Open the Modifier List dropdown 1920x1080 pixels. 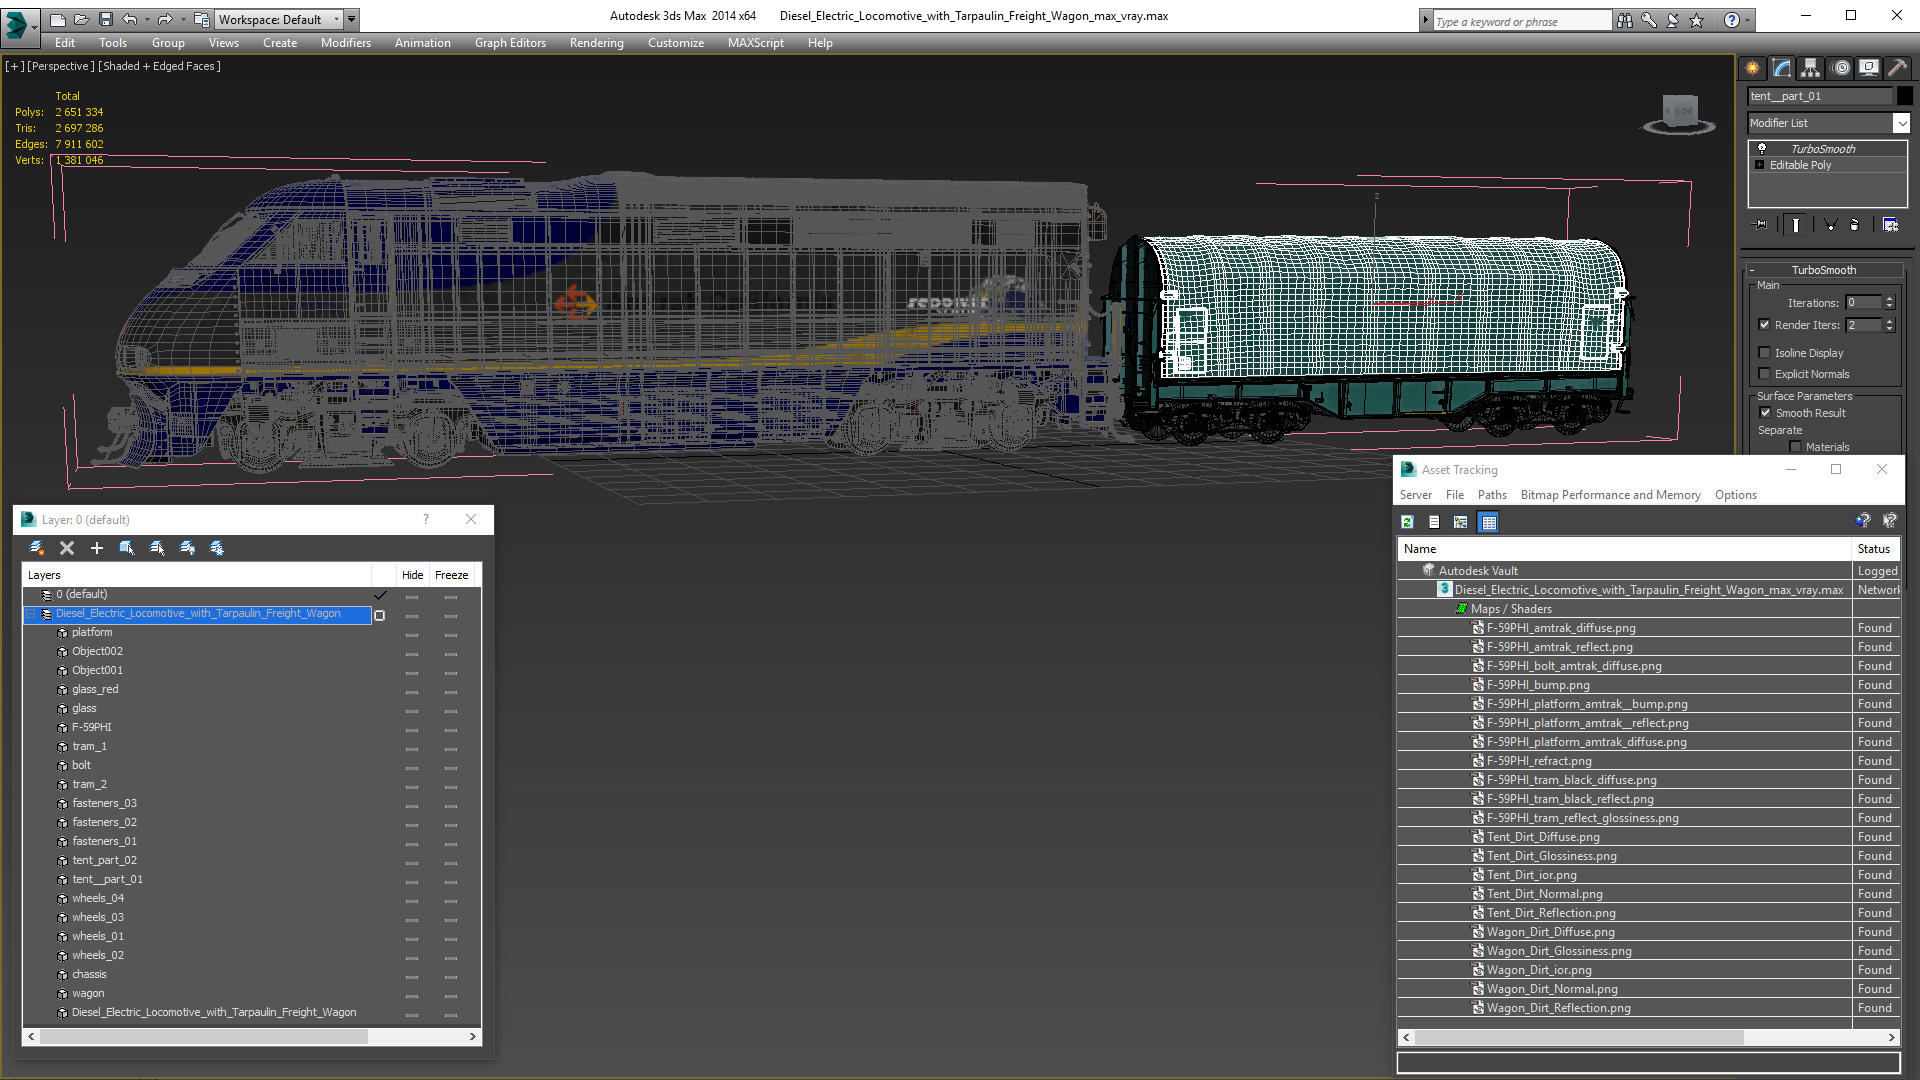(1901, 123)
